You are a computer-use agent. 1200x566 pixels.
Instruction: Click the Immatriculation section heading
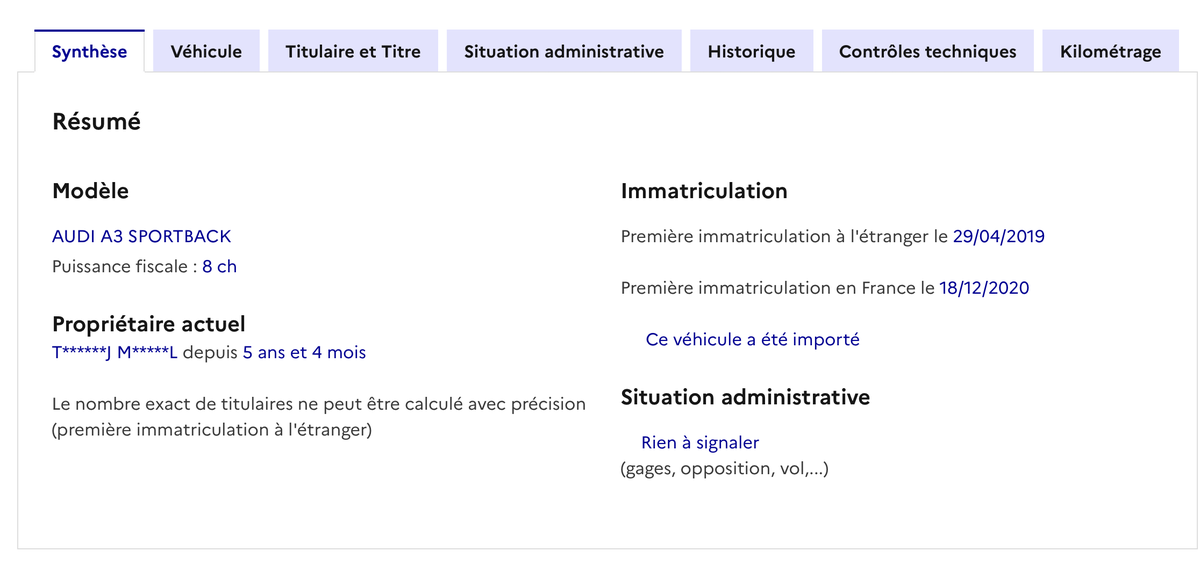pyautogui.click(x=704, y=191)
